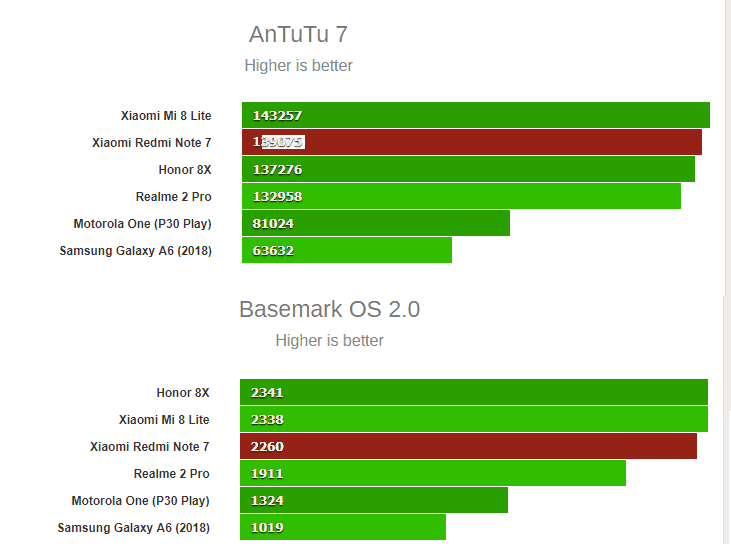Screen dimensions: 731x553
Task: Select the 143257 bar for Xiaomi Mi 8 Lite
Action: 475,116
